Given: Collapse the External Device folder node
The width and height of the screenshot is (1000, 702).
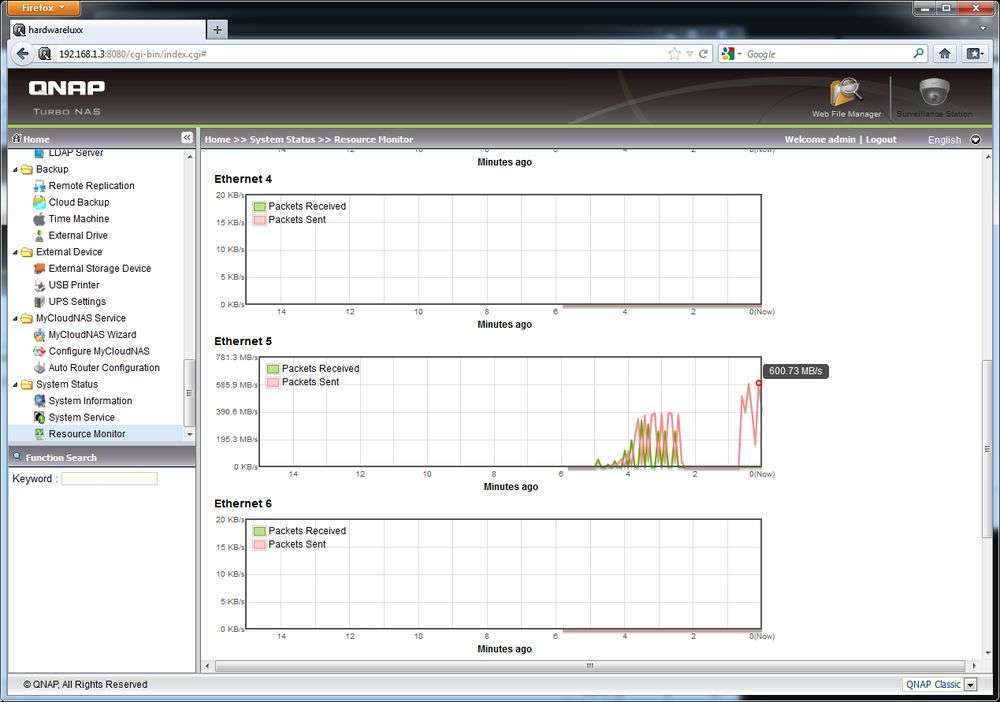Looking at the screenshot, I should pyautogui.click(x=15, y=252).
